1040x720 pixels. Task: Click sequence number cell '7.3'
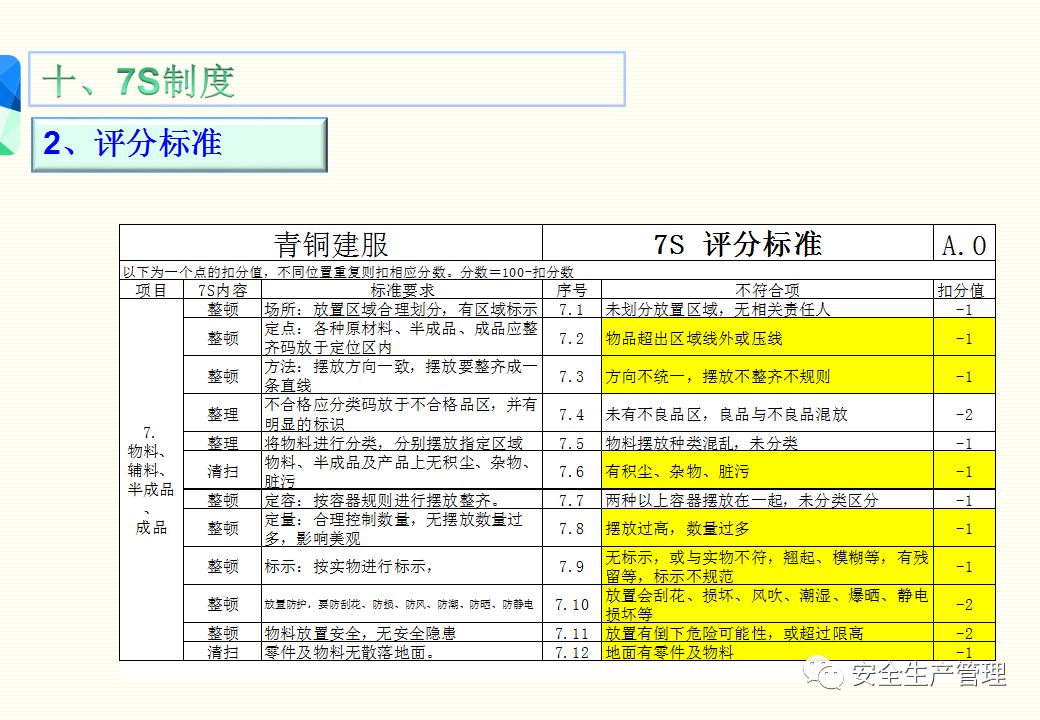pyautogui.click(x=572, y=376)
